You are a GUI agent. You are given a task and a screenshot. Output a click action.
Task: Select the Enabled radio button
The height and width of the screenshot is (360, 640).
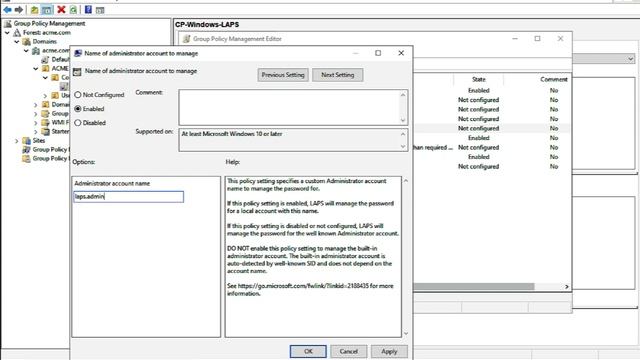[78, 109]
